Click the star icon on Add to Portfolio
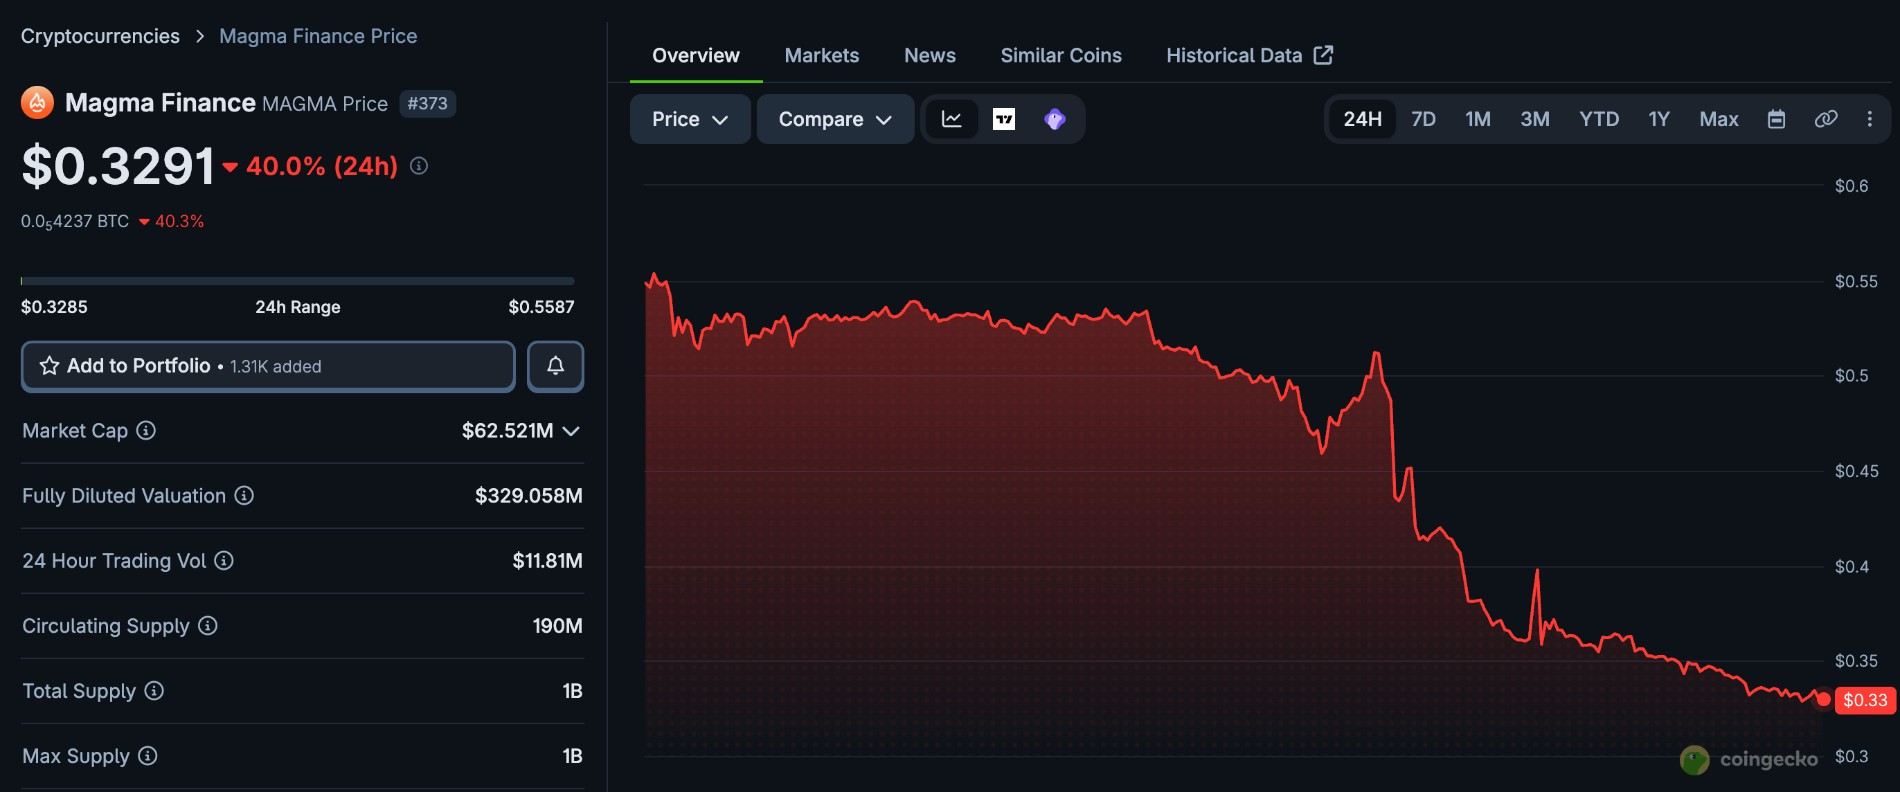Viewport: 1900px width, 792px height. [x=49, y=366]
